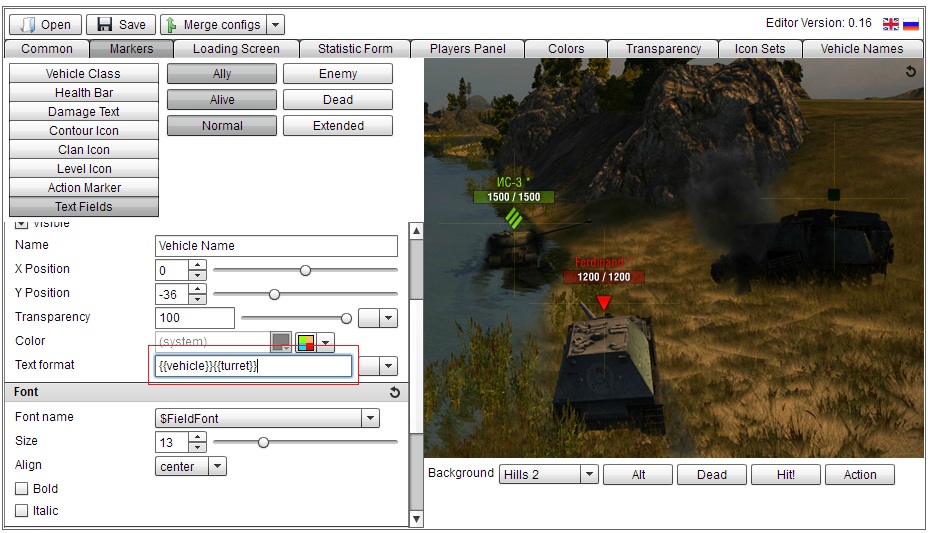Reset Font section with circular arrow
Viewport: 928px width, 533px height.
(x=395, y=392)
